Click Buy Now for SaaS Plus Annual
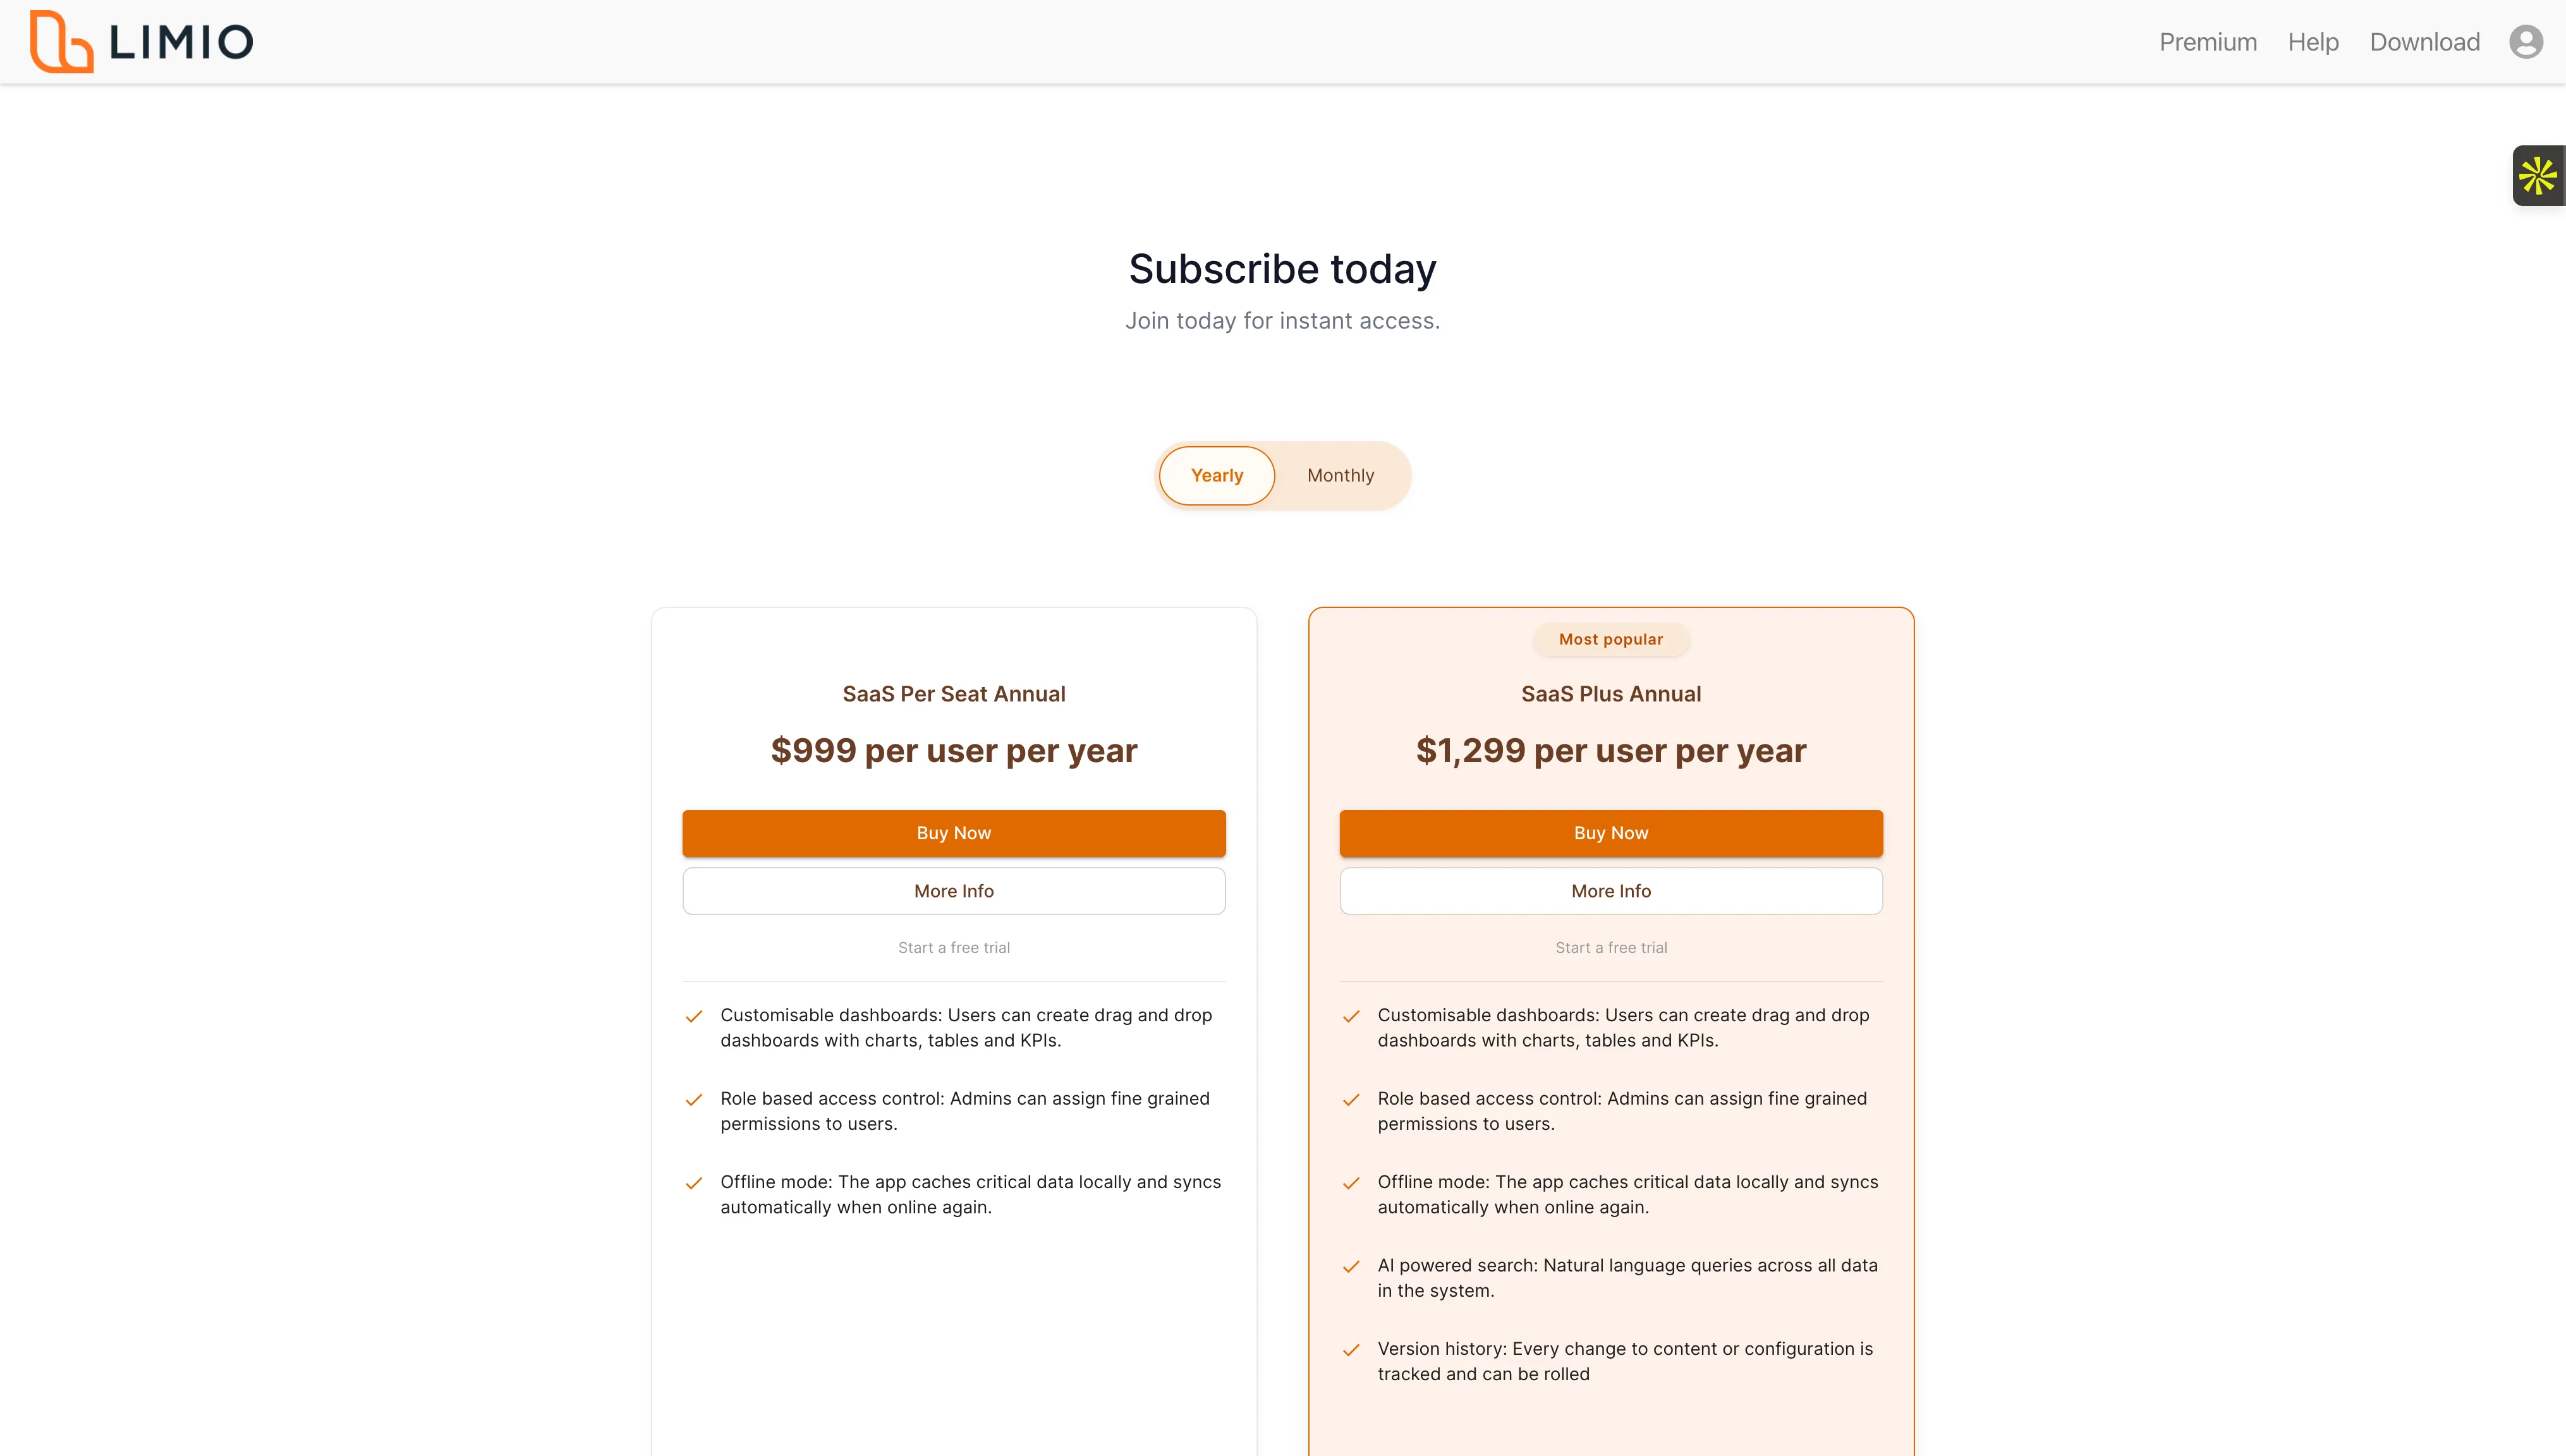This screenshot has width=2566, height=1456. 1610,832
